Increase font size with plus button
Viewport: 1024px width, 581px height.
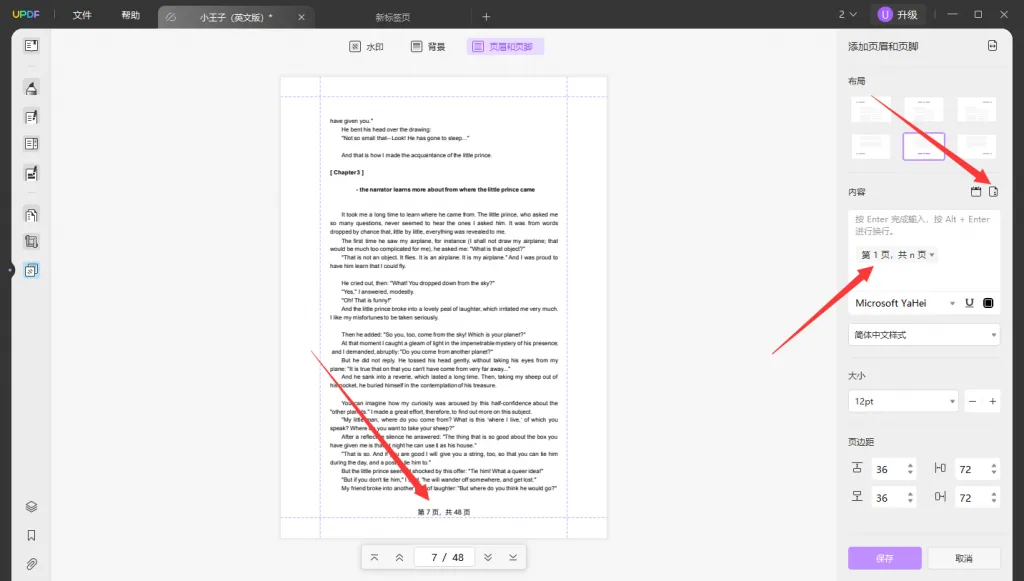(x=993, y=401)
